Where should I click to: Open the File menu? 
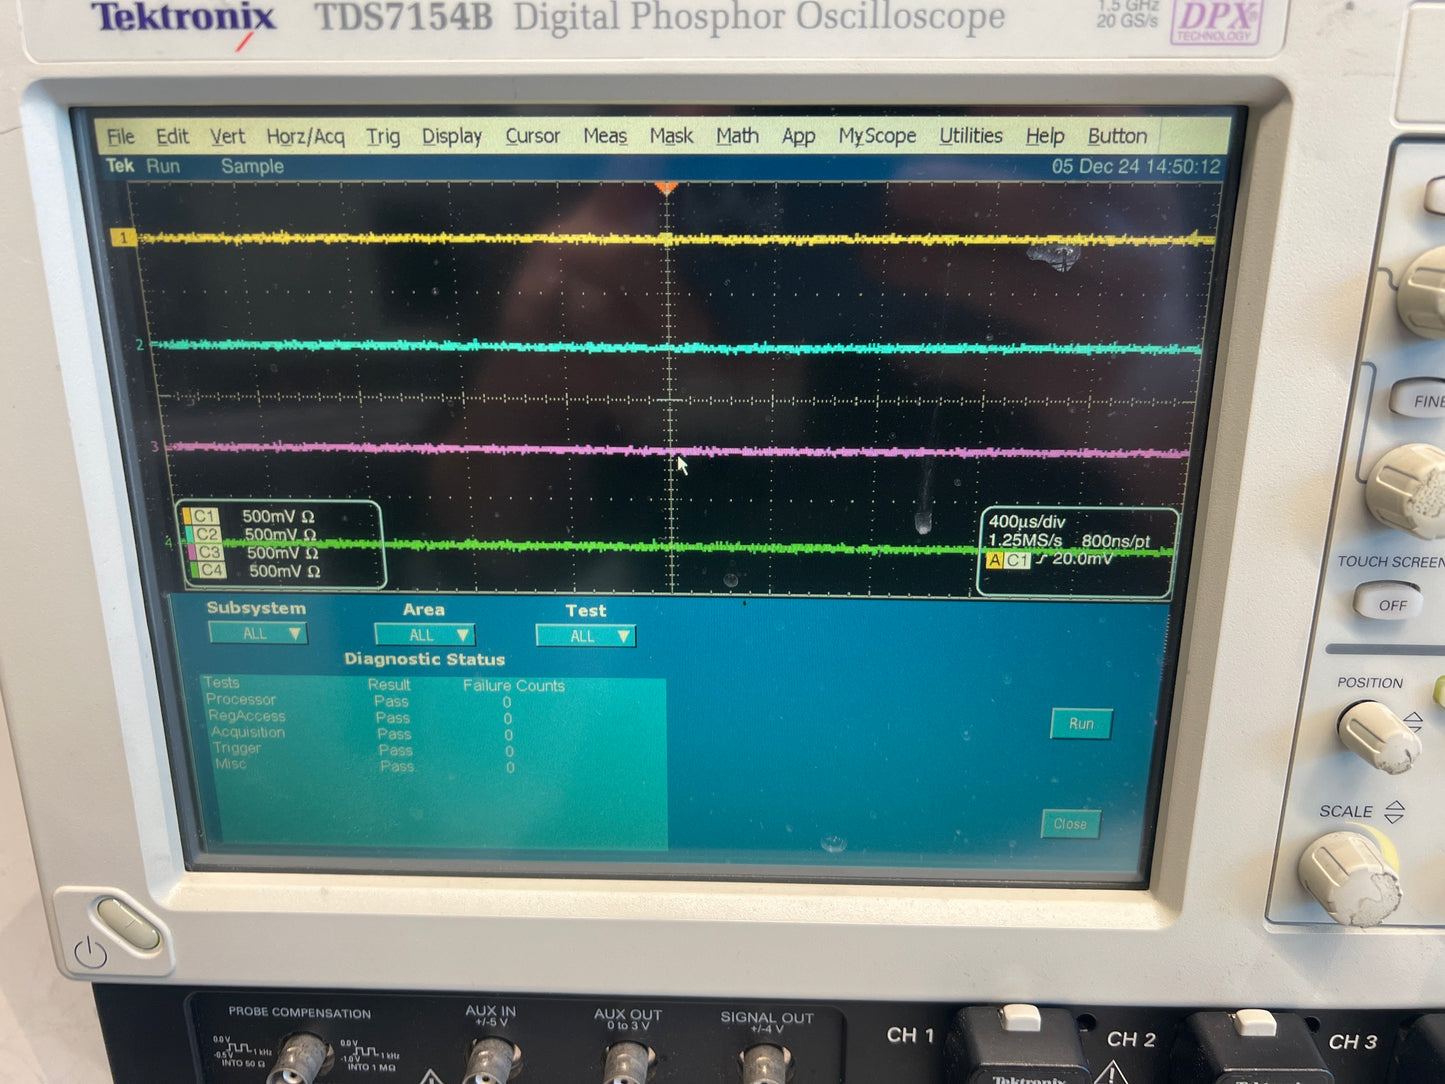(x=121, y=136)
